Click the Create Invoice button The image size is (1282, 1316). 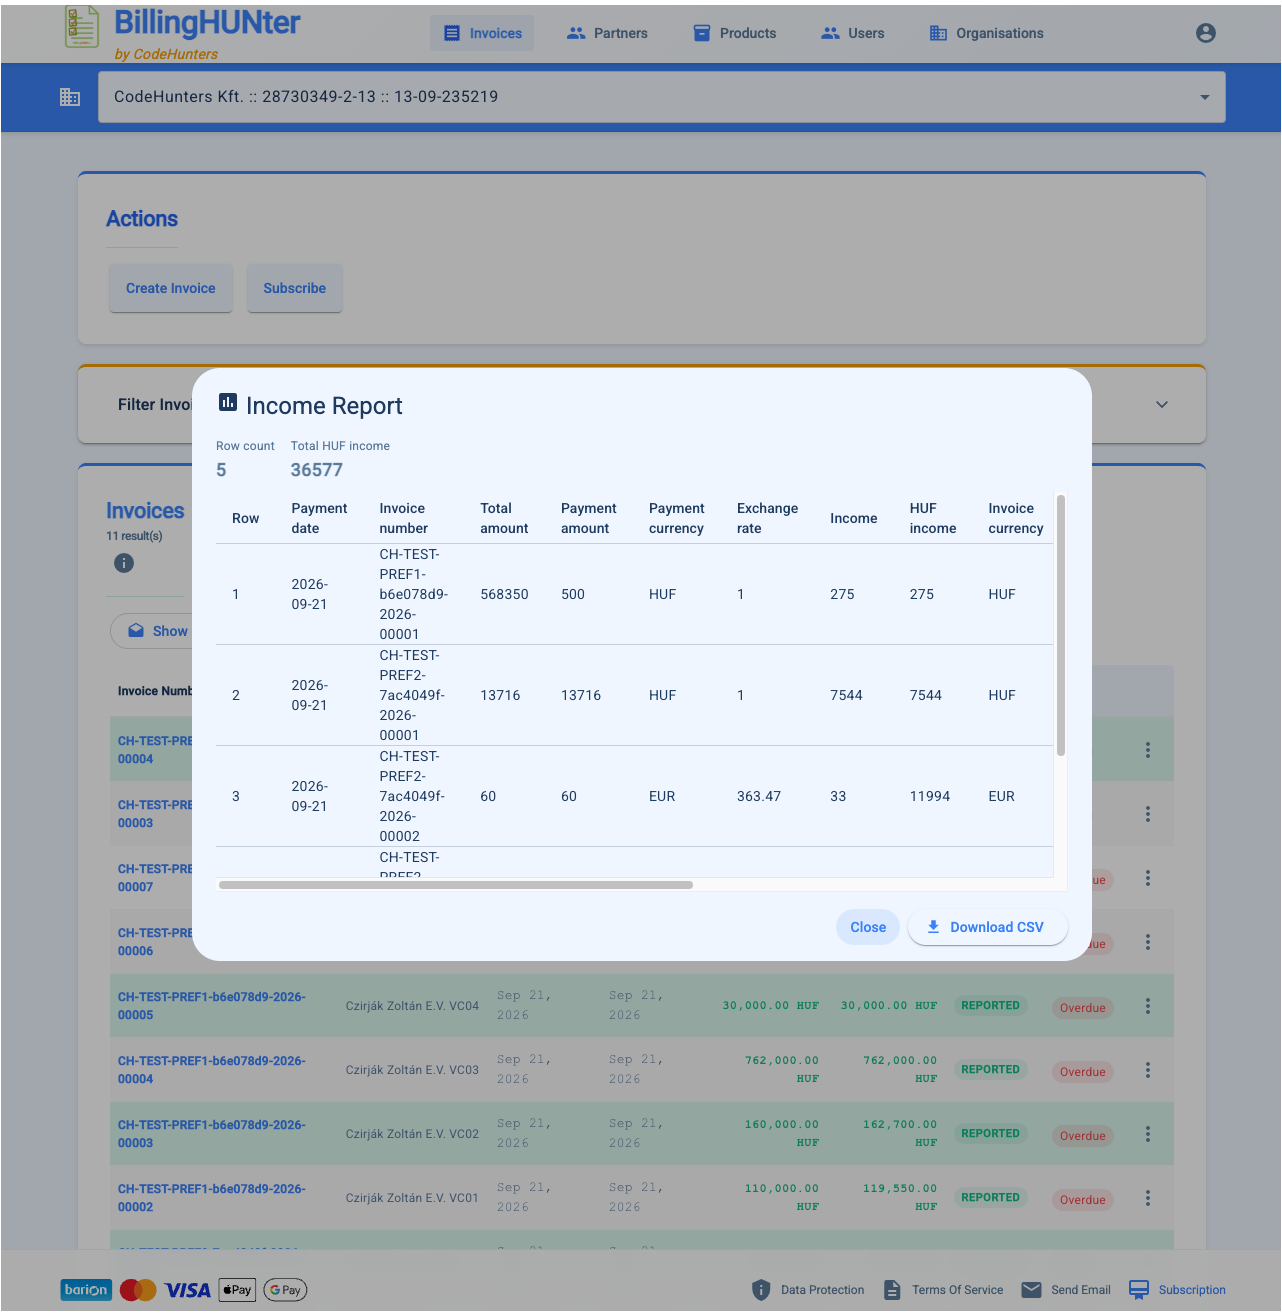click(x=171, y=288)
